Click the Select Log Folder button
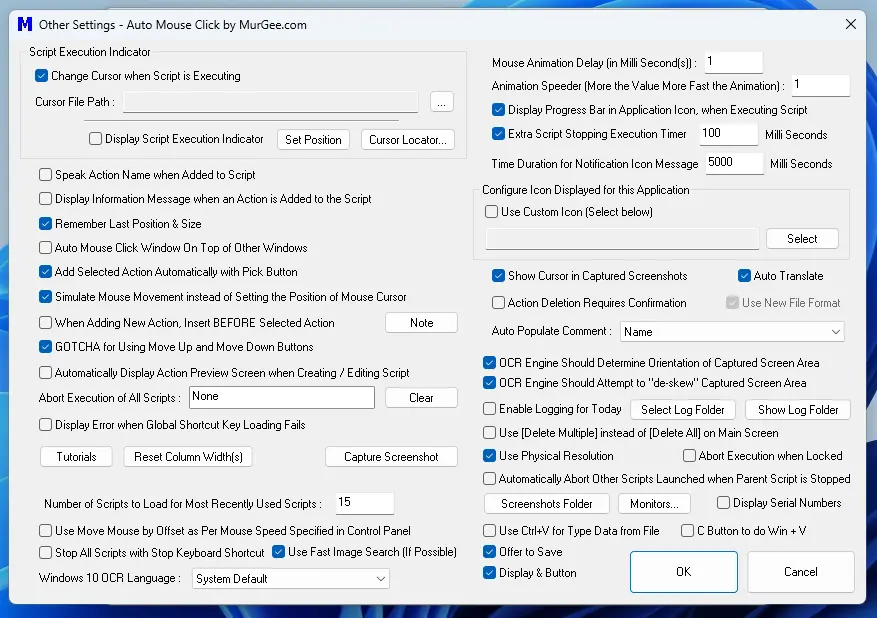 click(682, 410)
